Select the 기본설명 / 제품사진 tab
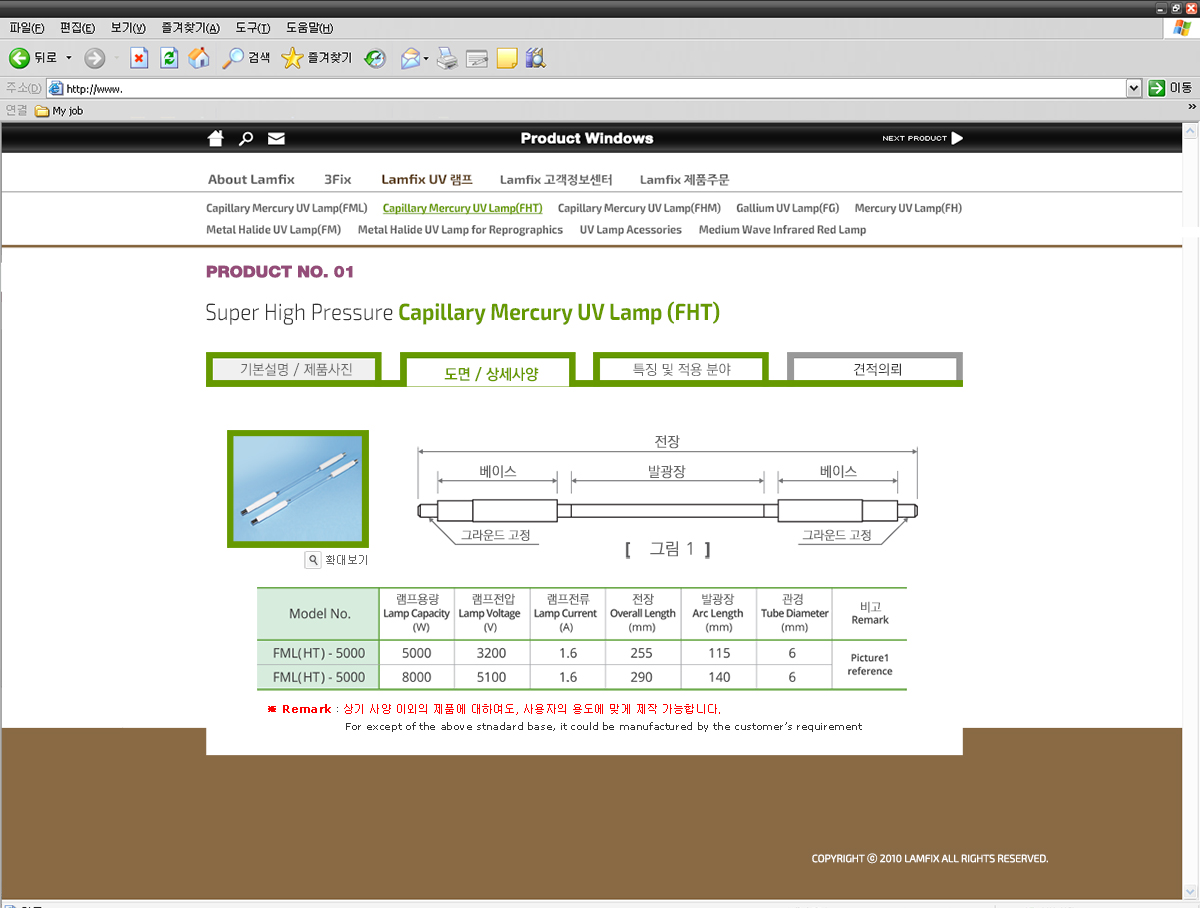 [295, 369]
